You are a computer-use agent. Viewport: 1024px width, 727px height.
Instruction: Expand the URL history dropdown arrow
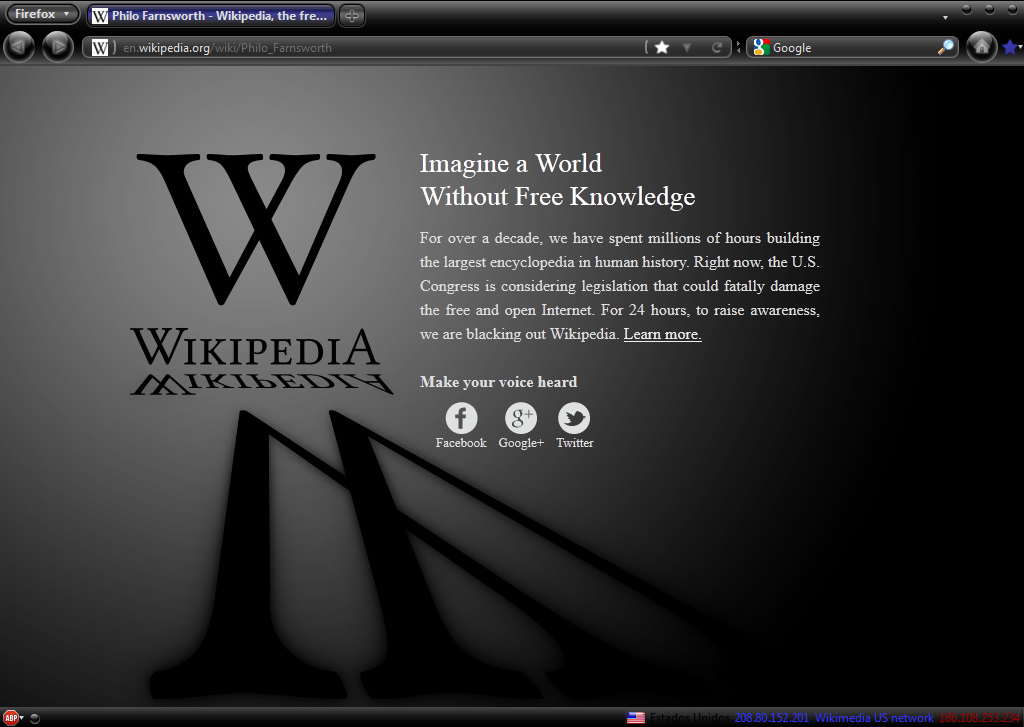tap(687, 47)
